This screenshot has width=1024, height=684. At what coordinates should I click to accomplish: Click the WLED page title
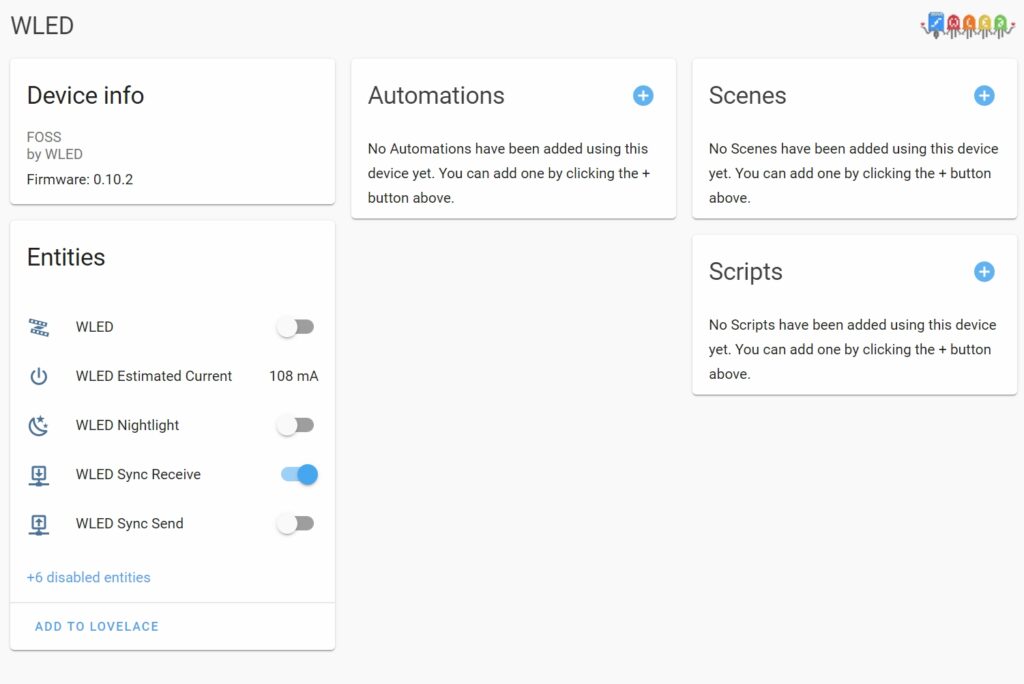coord(42,25)
